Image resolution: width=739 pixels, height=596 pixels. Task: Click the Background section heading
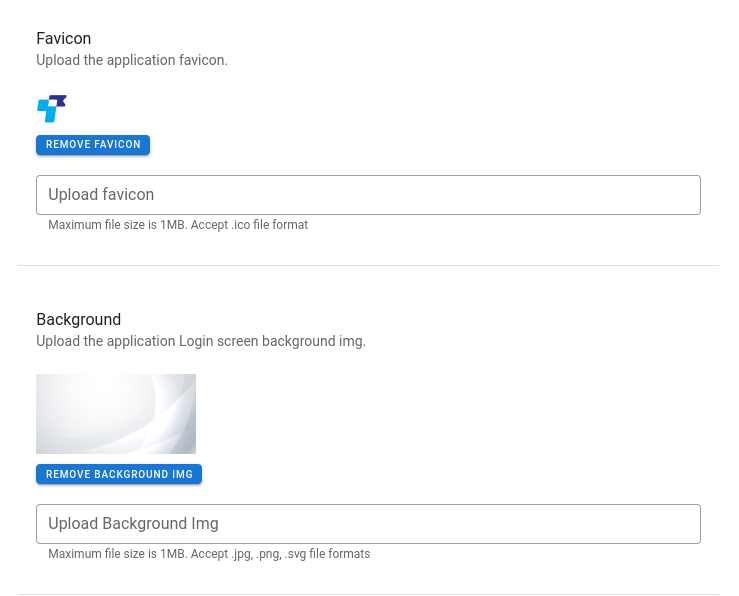point(79,319)
